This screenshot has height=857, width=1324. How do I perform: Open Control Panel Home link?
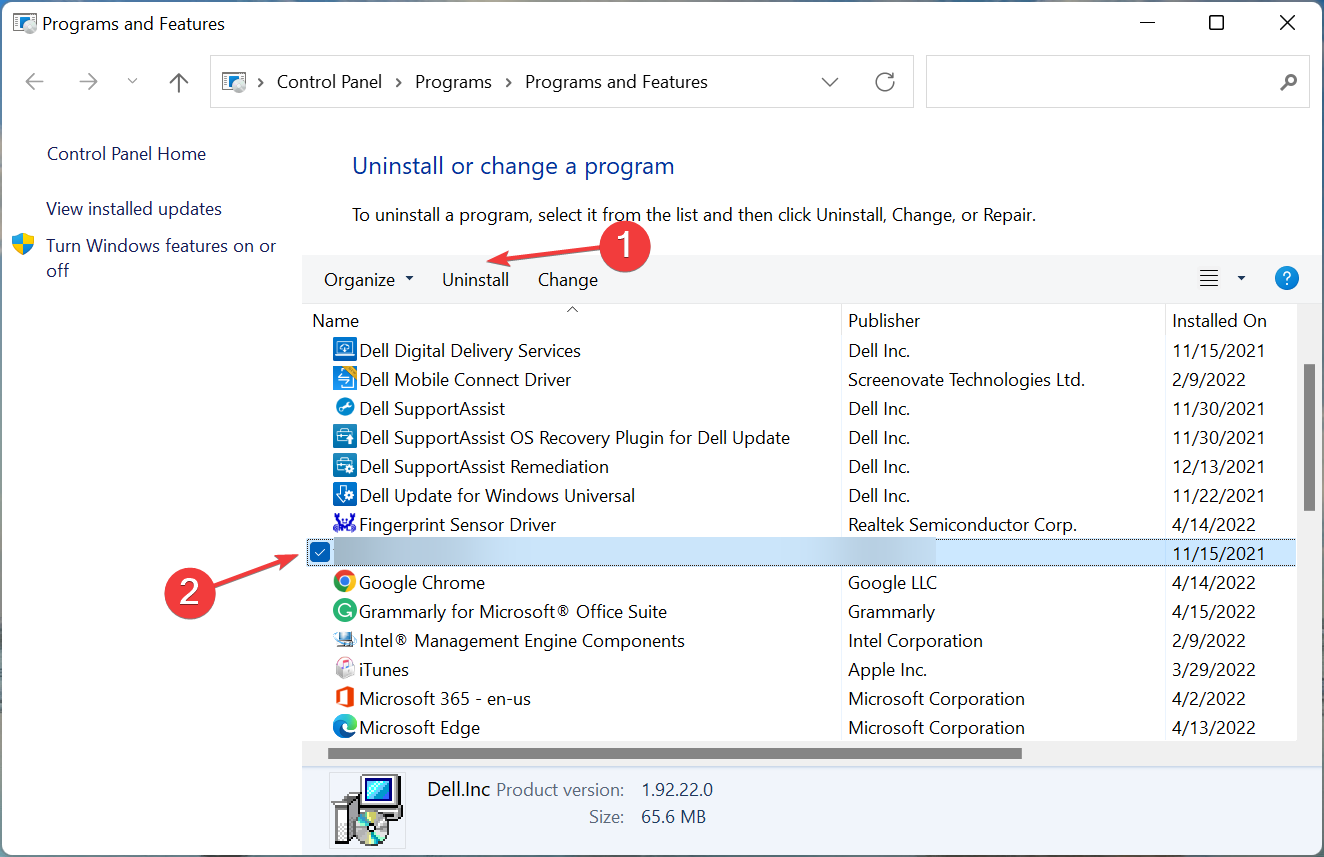point(126,154)
